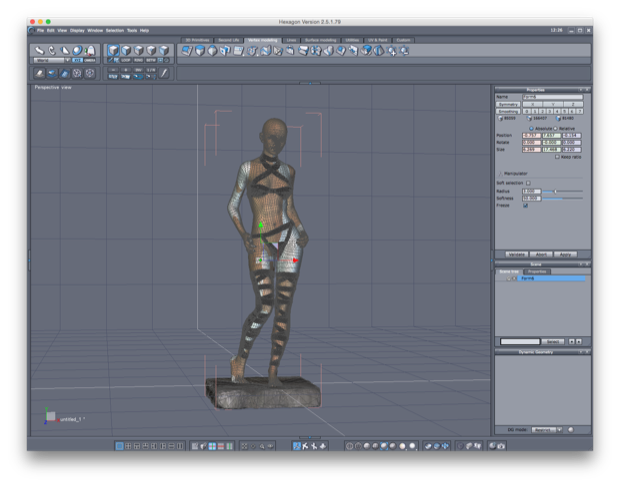Click the first Vertex modeling tool, Extrude surface
The image size is (620, 487).
coord(187,51)
